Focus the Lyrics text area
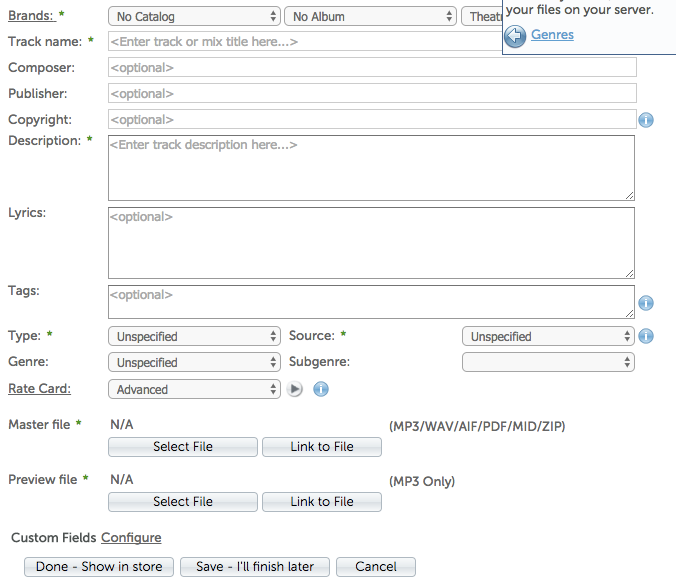The image size is (676, 587). (371, 242)
